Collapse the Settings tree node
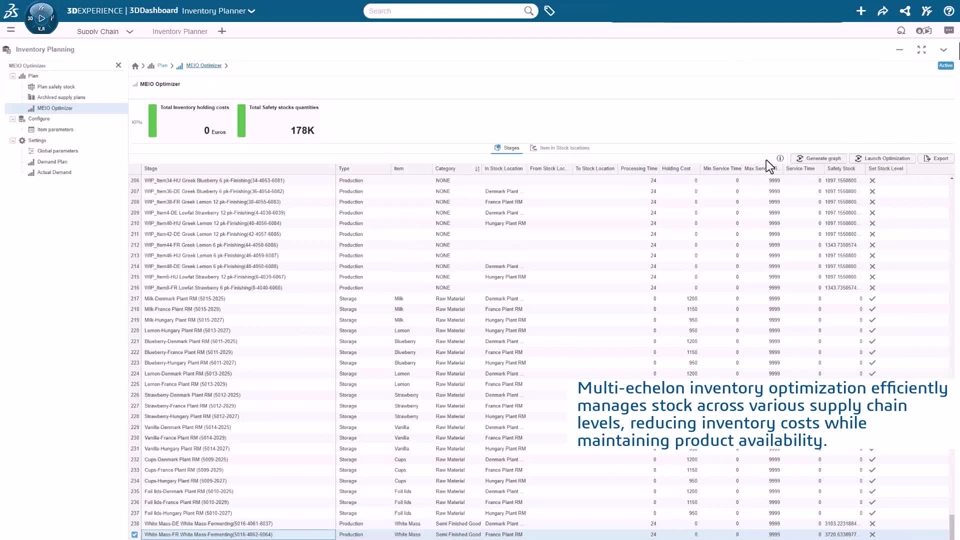Image resolution: width=960 pixels, height=540 pixels. (12, 140)
